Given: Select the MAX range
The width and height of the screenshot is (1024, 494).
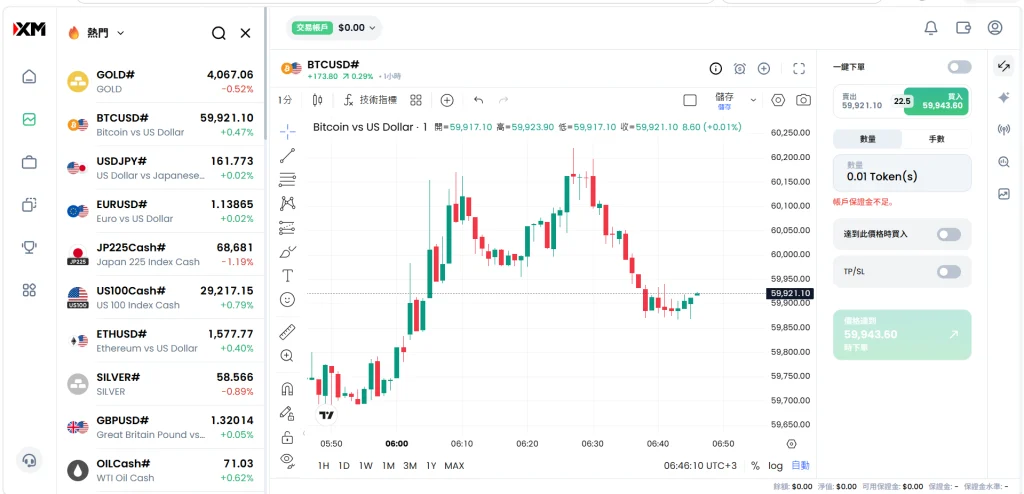Looking at the screenshot, I should [x=454, y=465].
